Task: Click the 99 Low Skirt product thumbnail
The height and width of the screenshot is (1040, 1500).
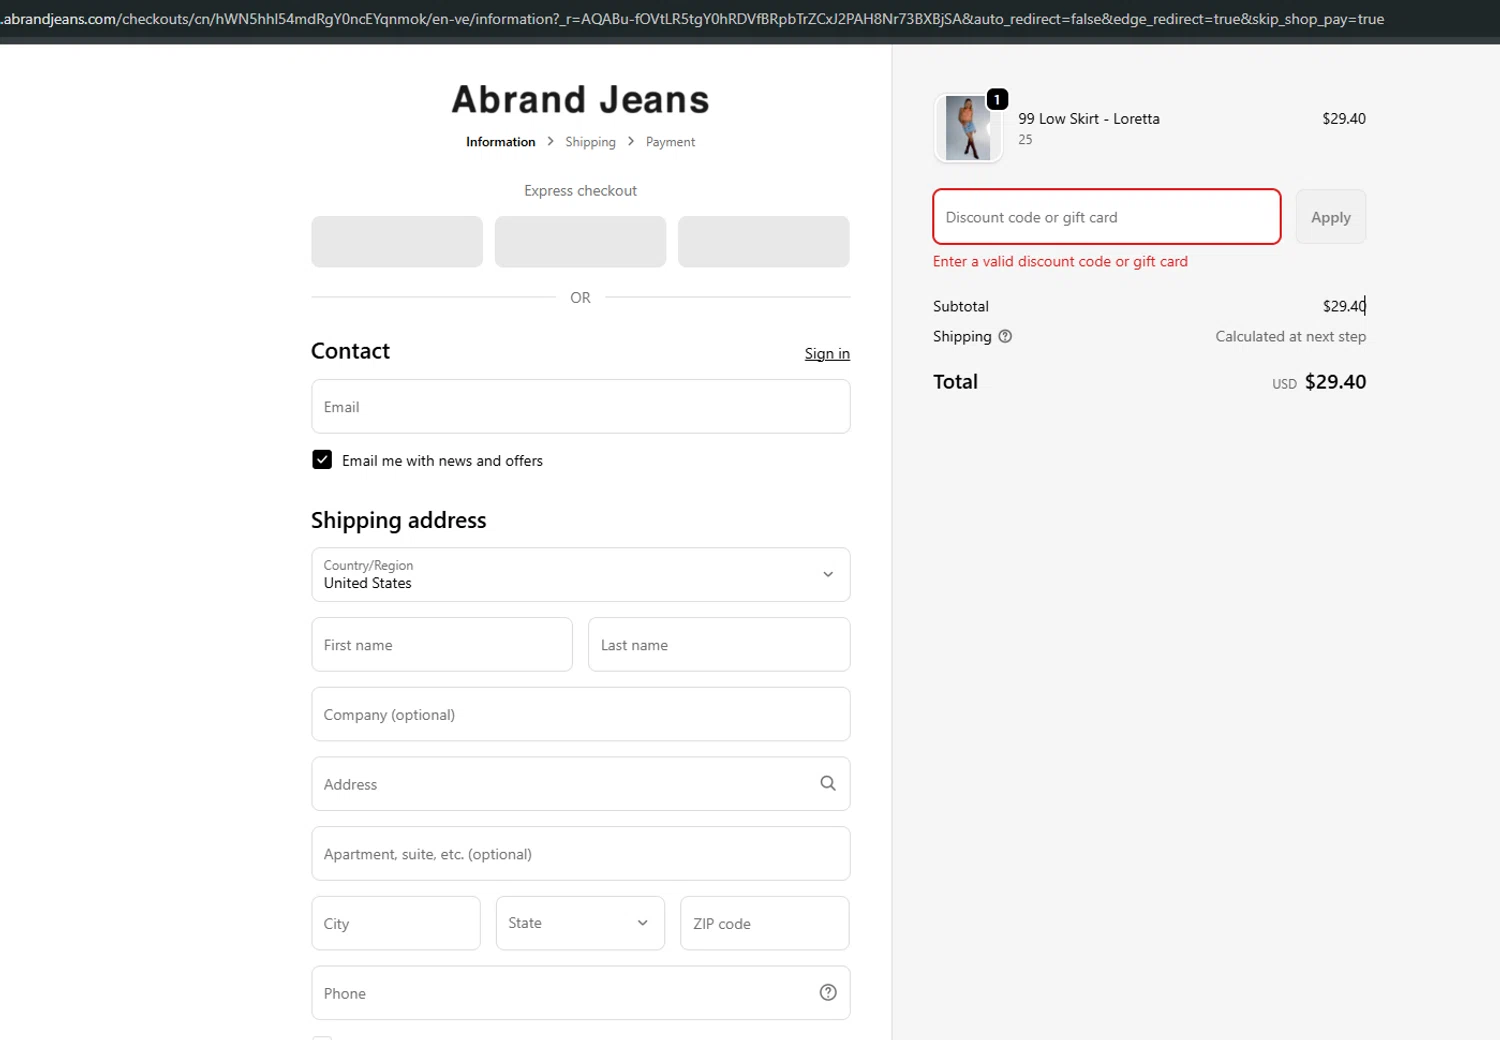Action: point(968,128)
